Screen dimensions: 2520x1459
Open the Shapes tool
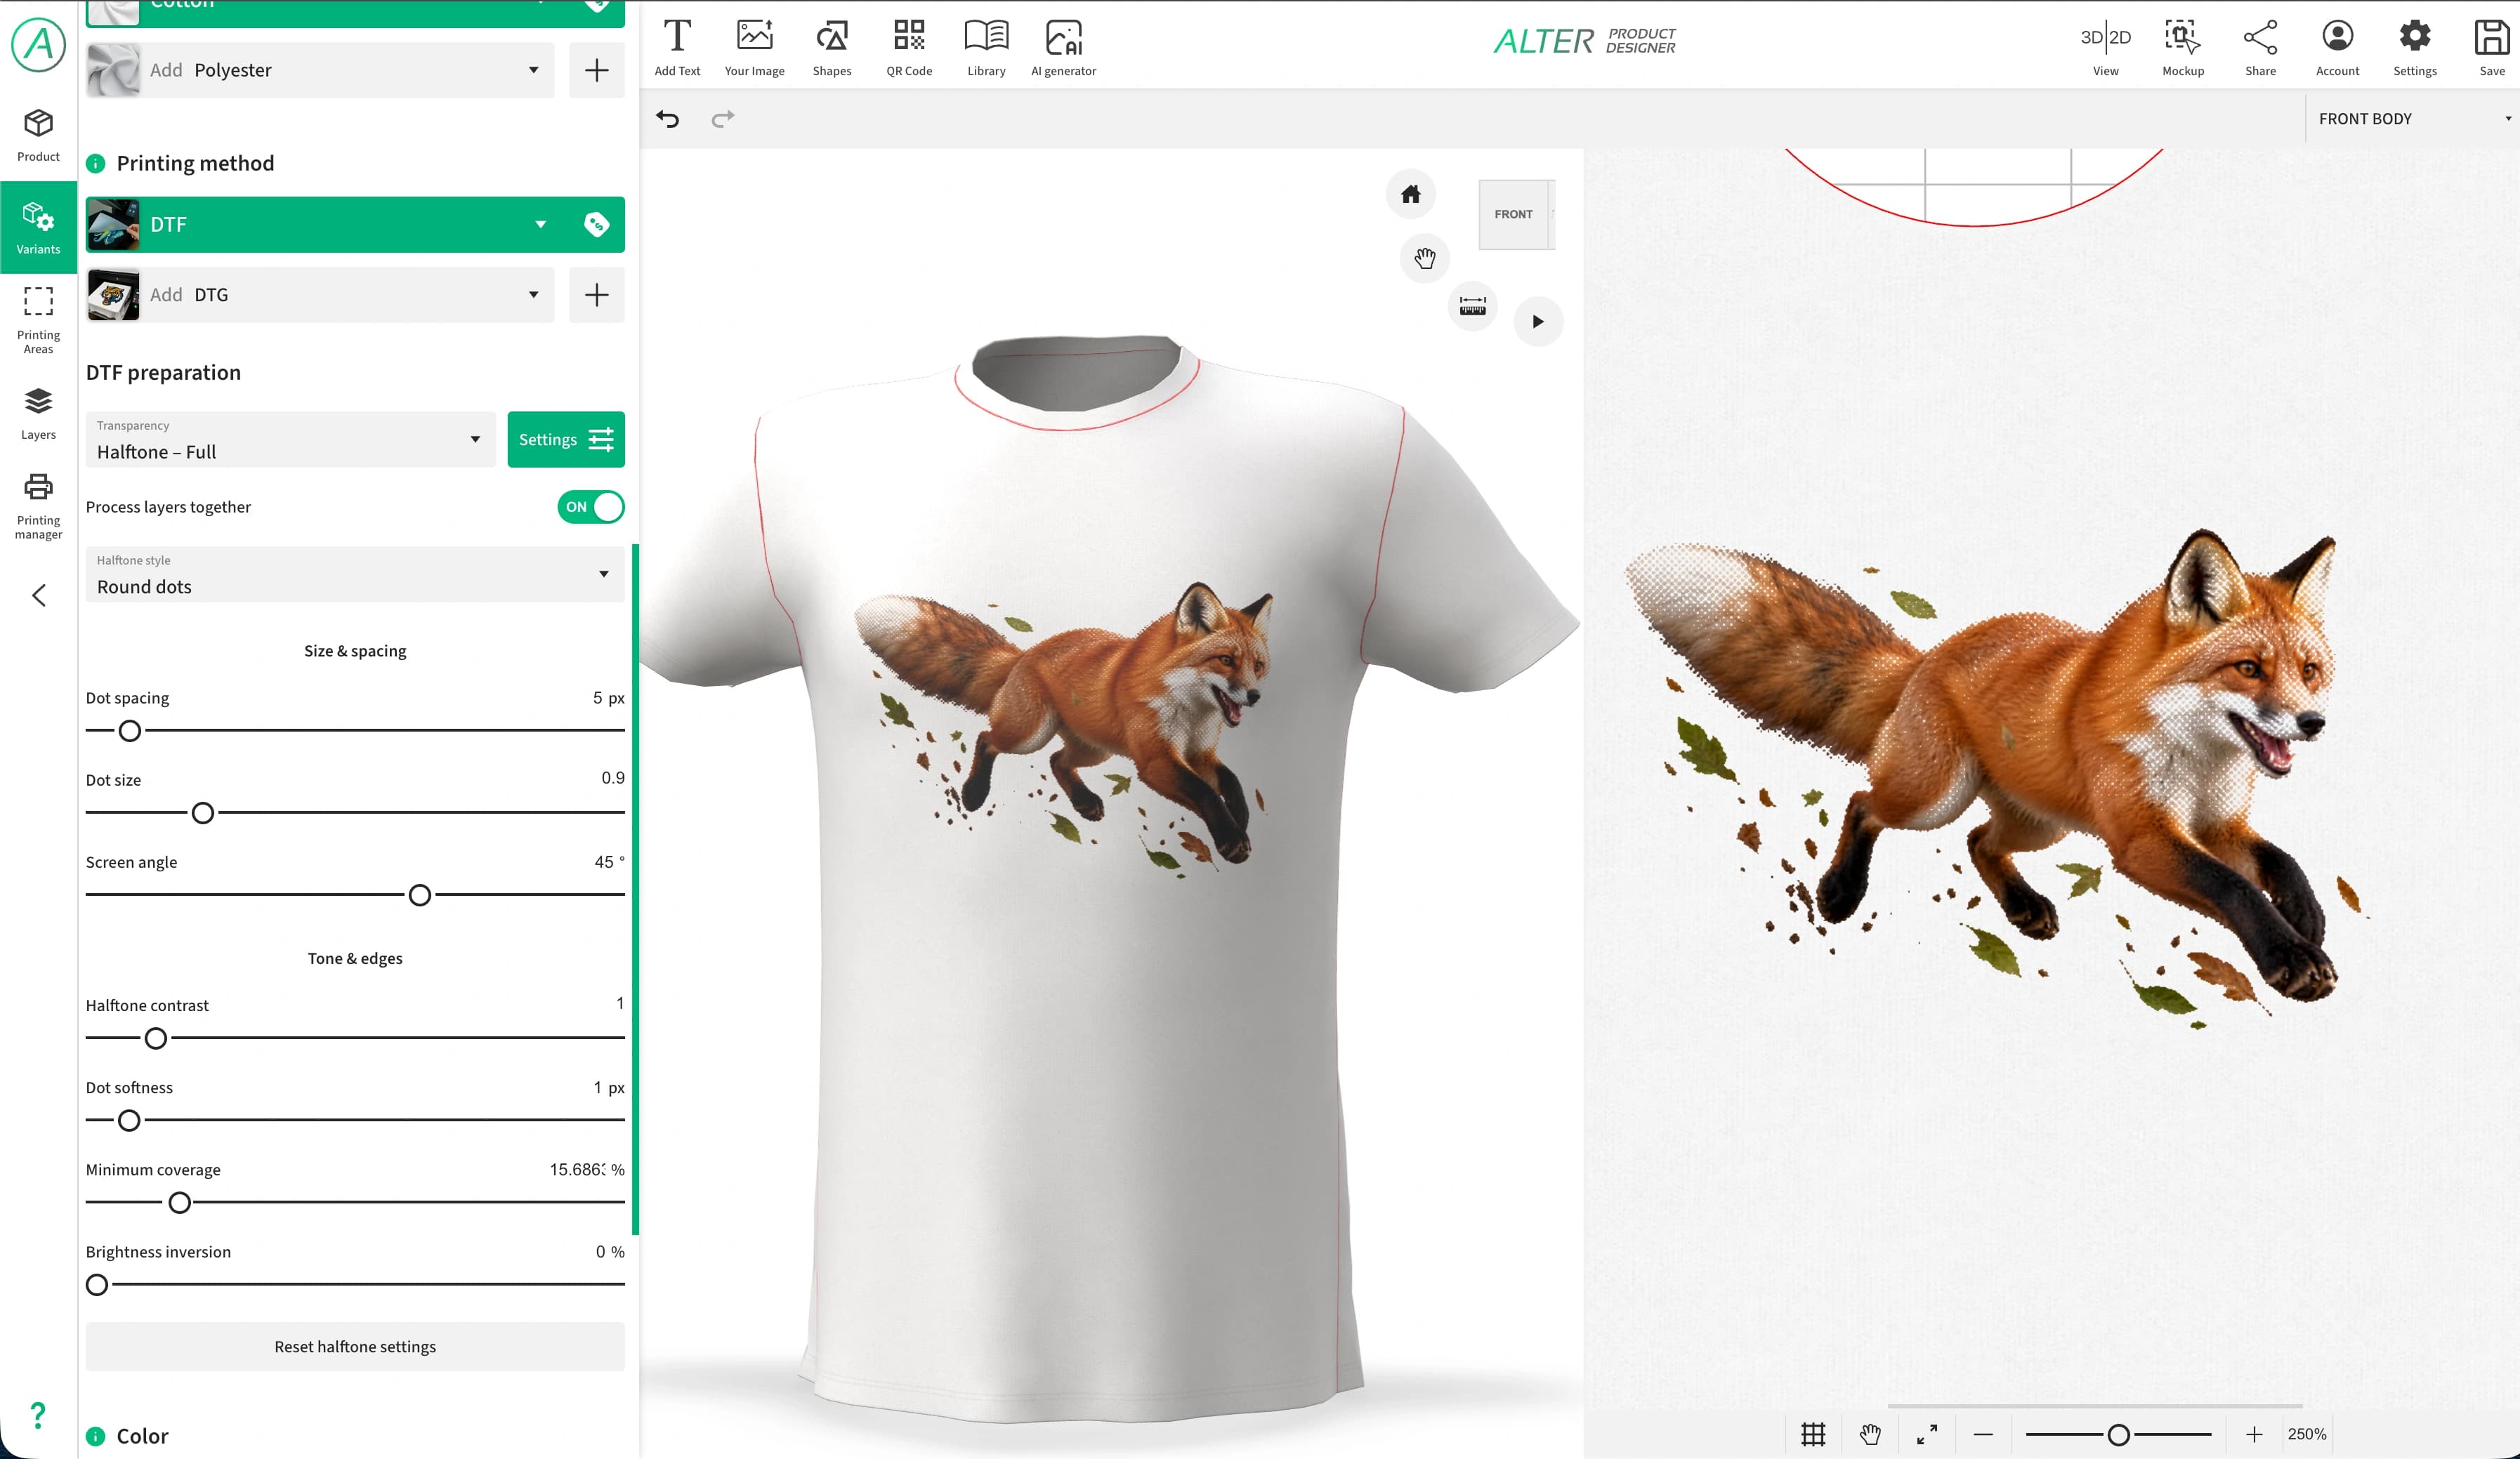831,47
